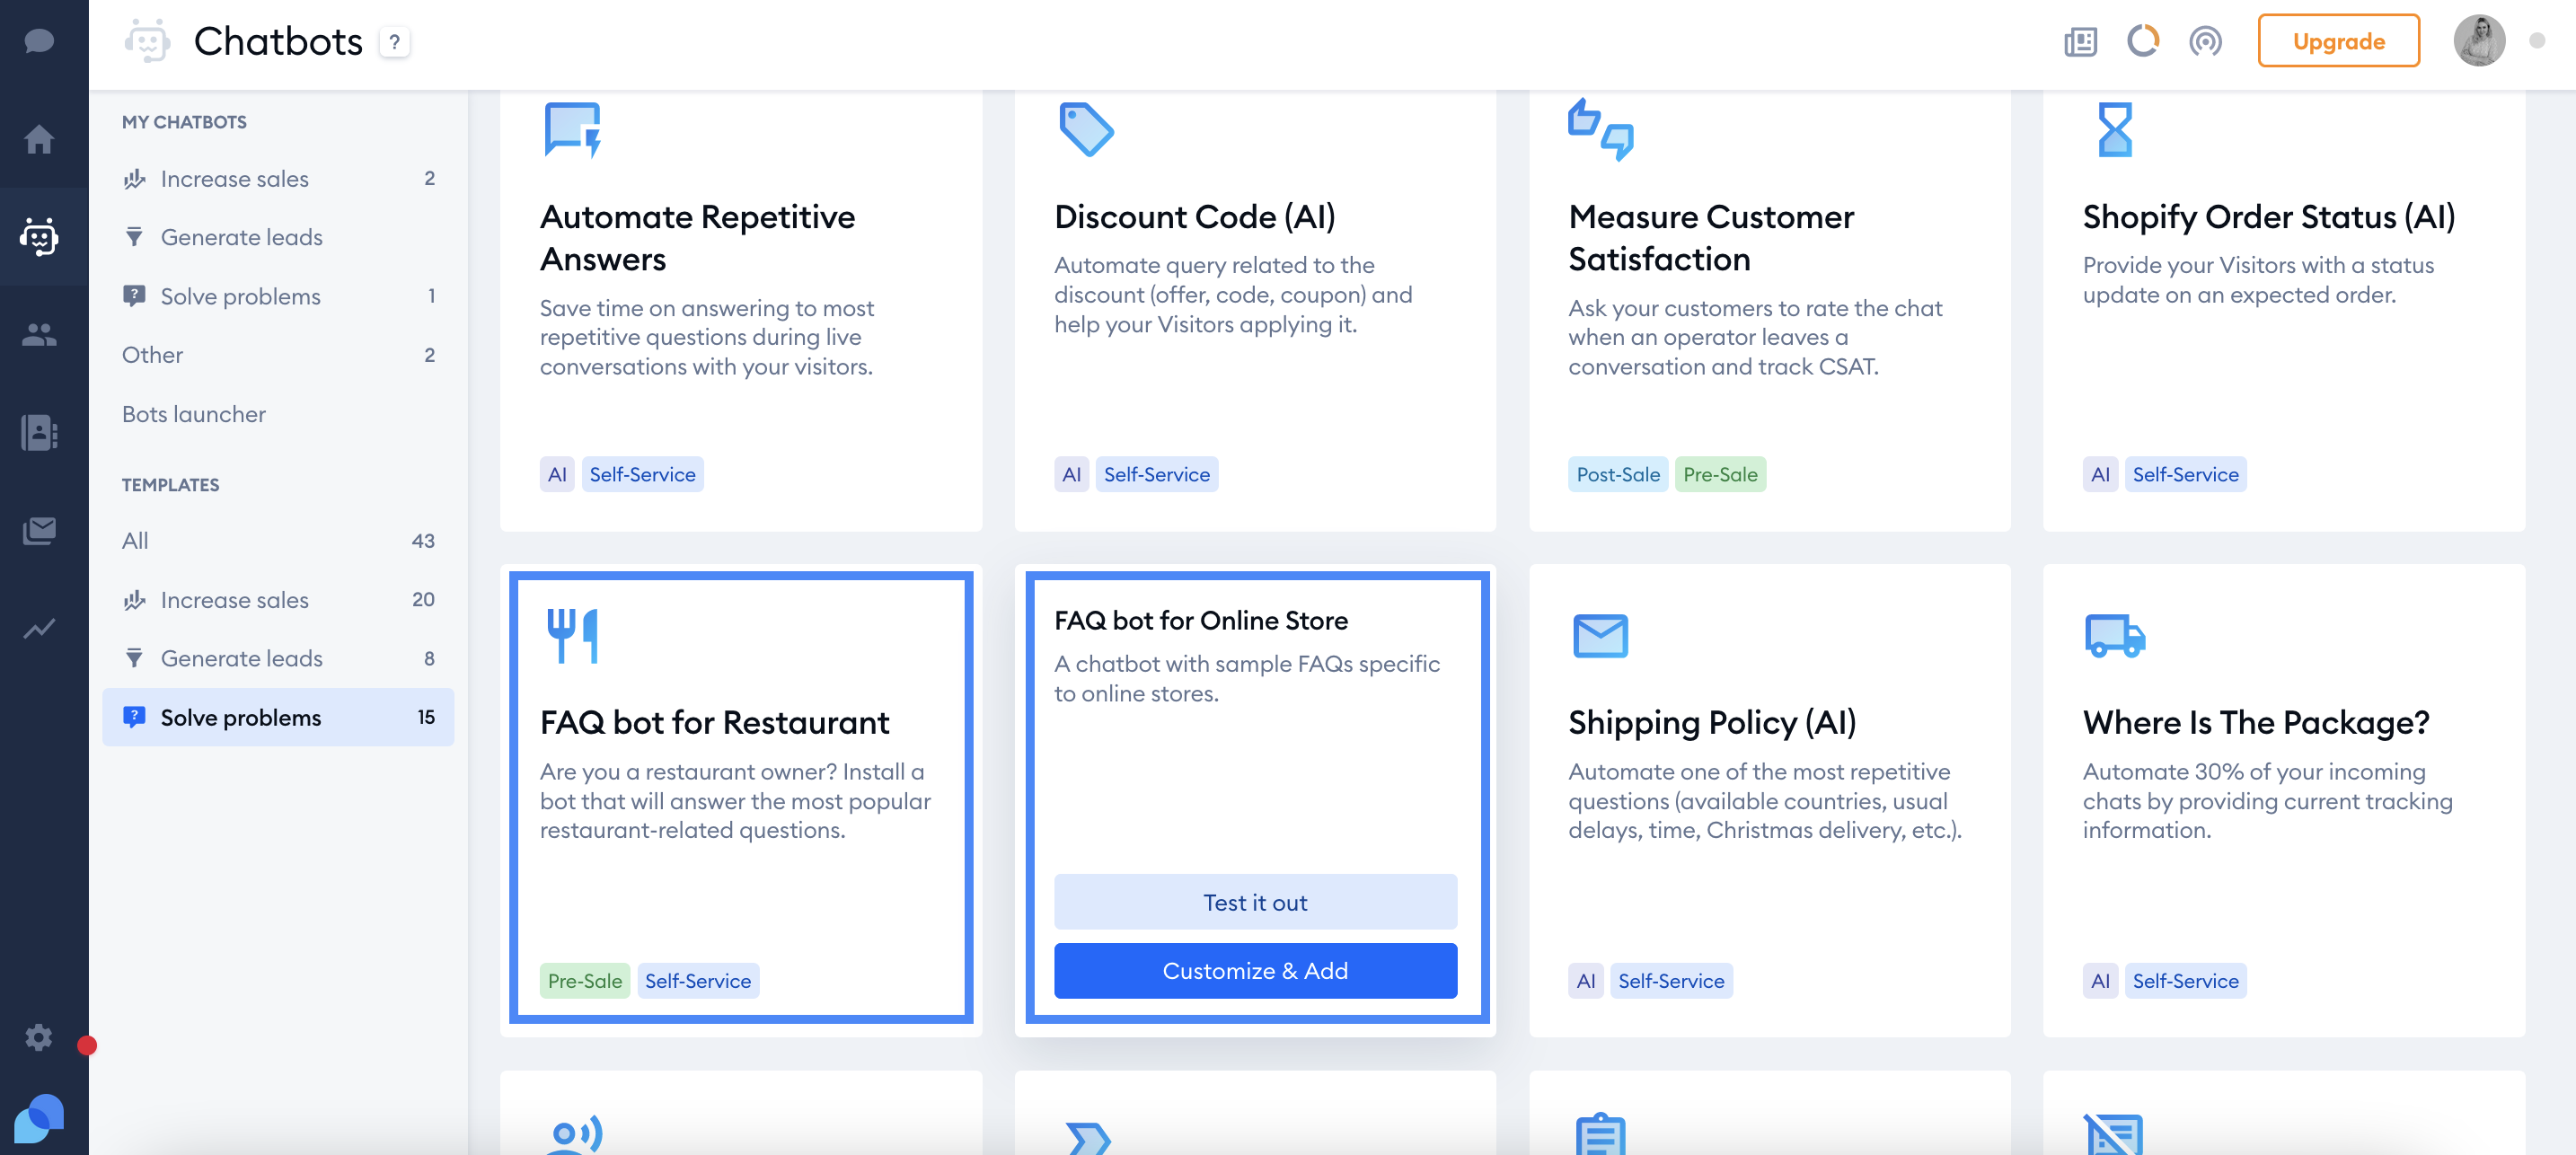Click the MY CHATBOTS section heading
This screenshot has width=2576, height=1155.
pos(184,122)
